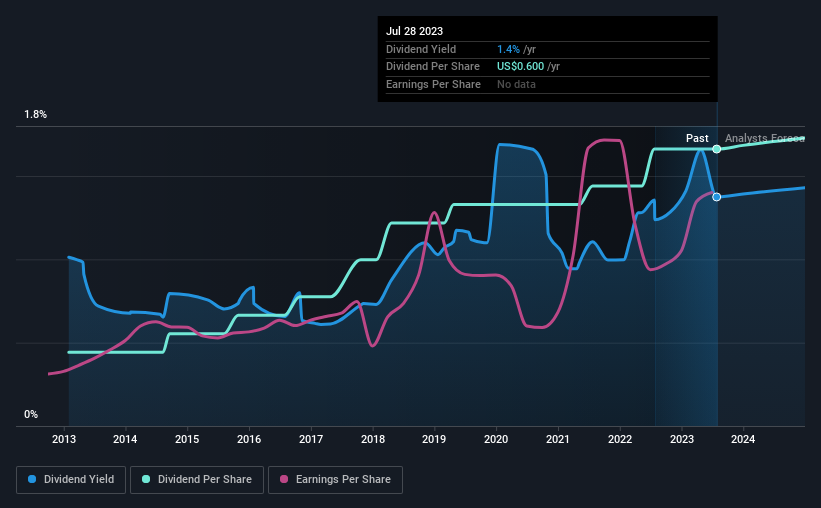Click the 2017 x-axis label

click(x=311, y=439)
